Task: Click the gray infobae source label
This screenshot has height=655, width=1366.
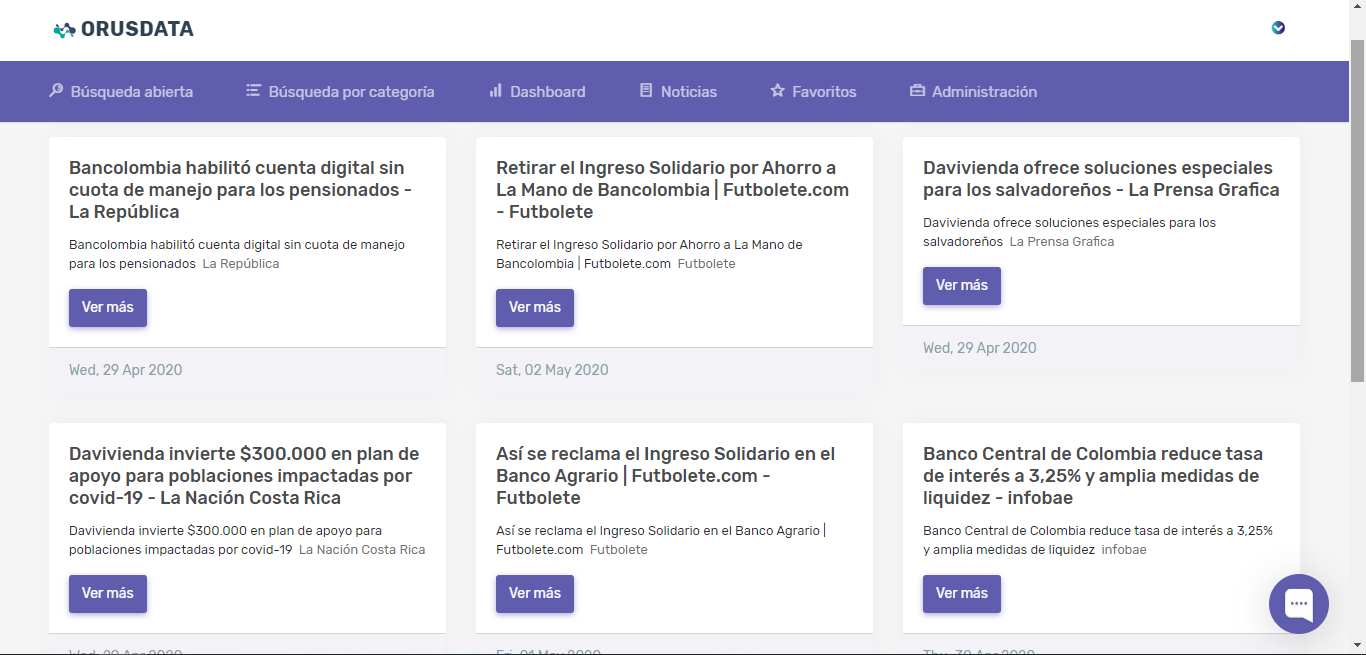Action: [1124, 550]
